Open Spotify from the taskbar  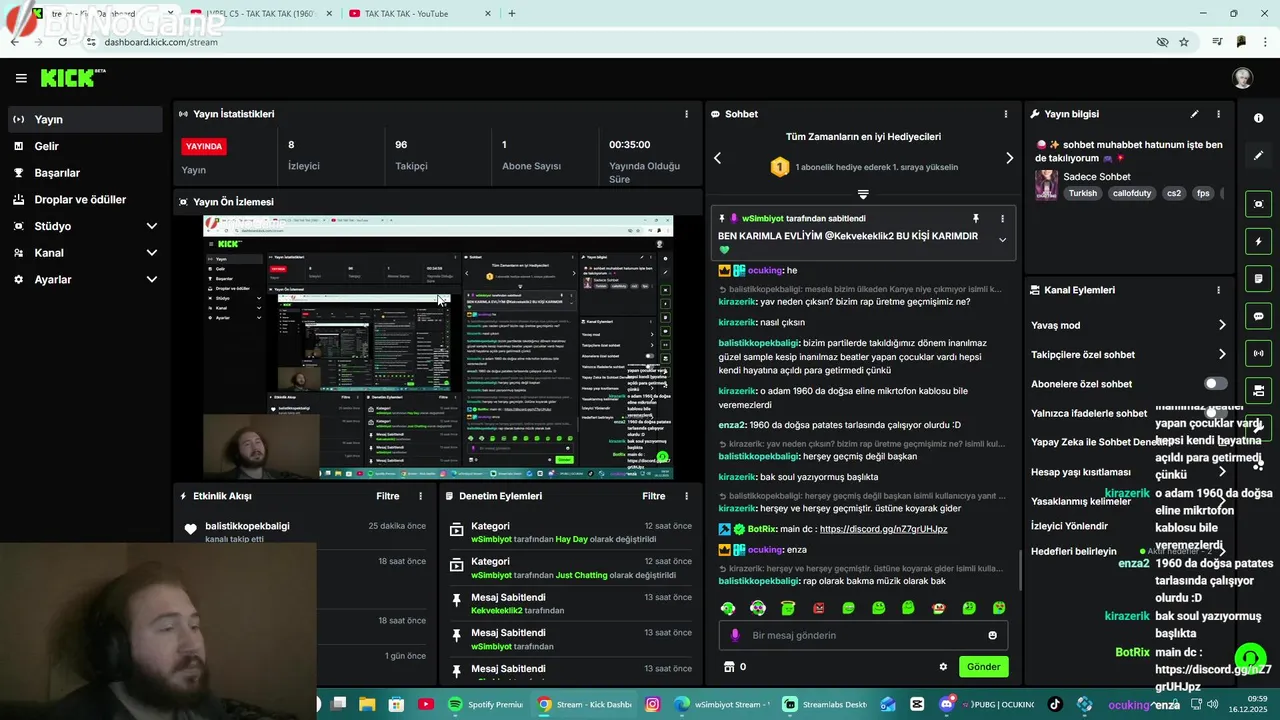pyautogui.click(x=487, y=704)
